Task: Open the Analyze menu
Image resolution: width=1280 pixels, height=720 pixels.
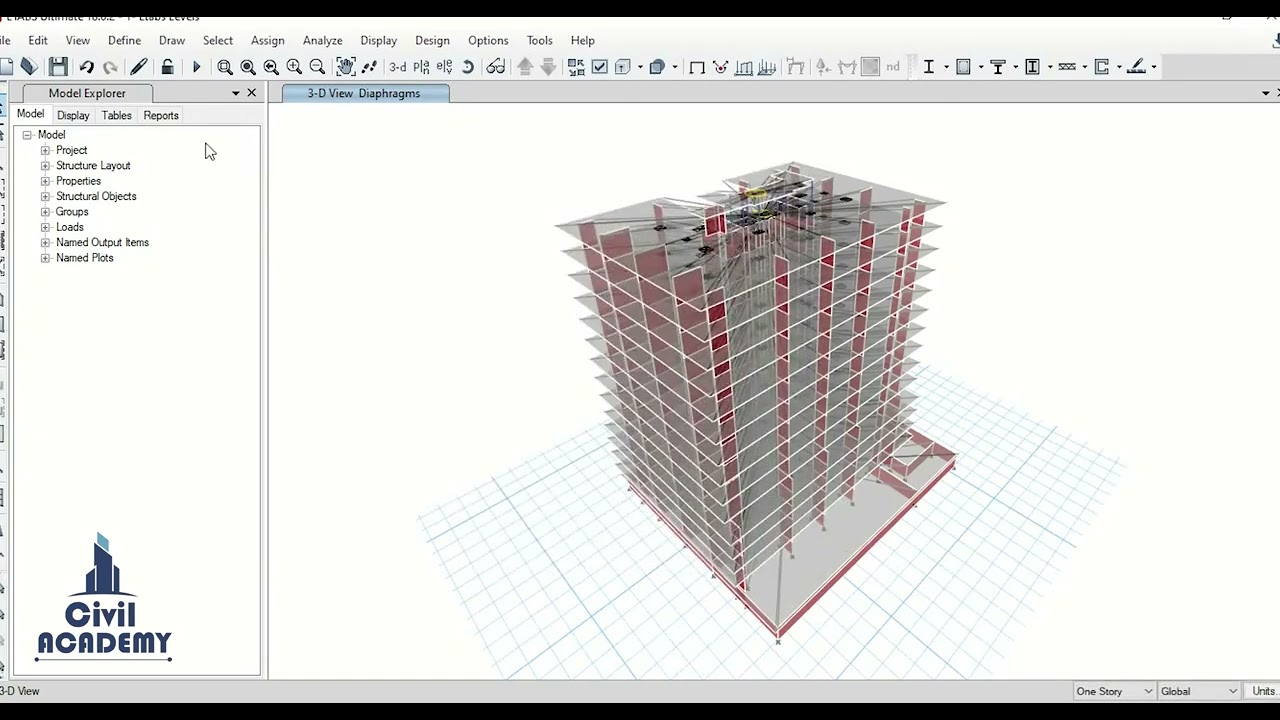Action: click(x=322, y=40)
